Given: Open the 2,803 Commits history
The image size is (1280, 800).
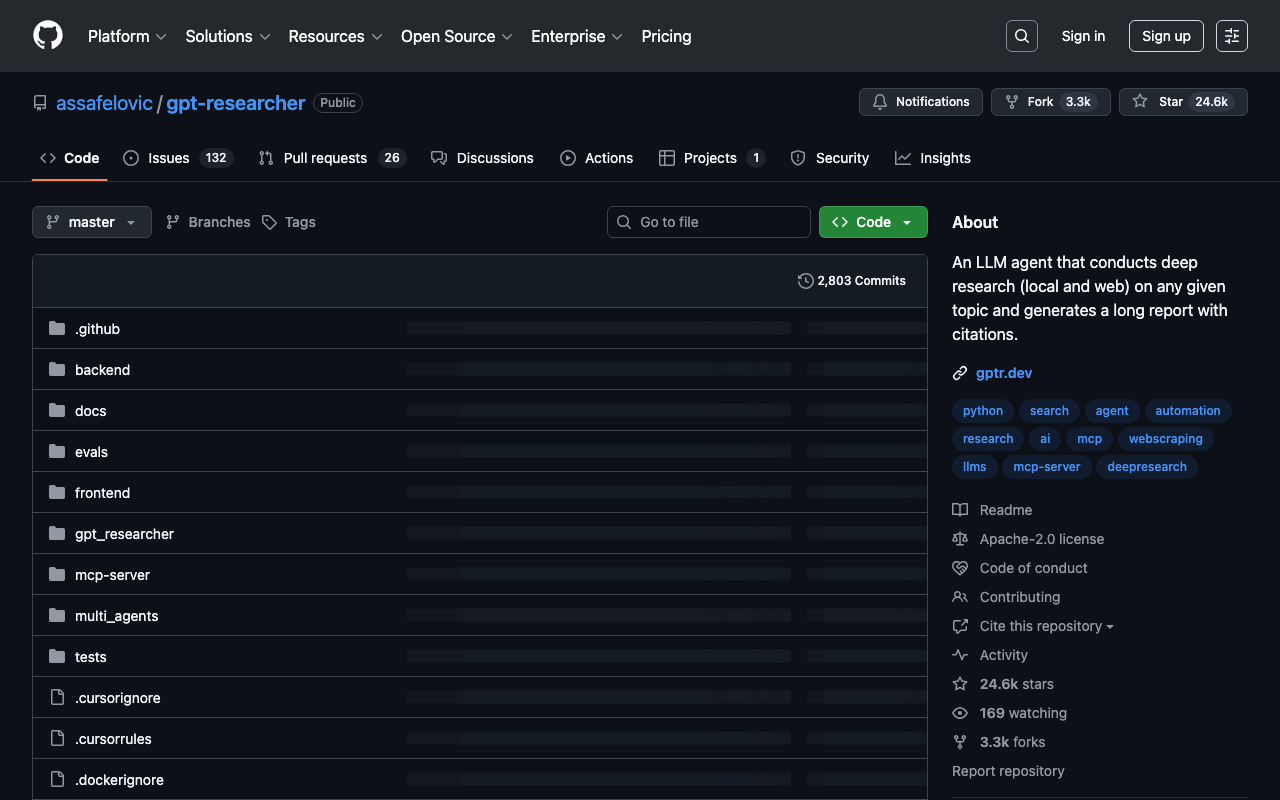Looking at the screenshot, I should coord(852,281).
